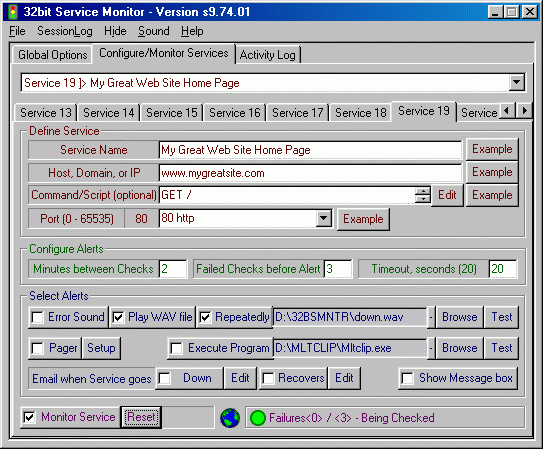This screenshot has width=543, height=449.
Task: Click the Failures<0> / <3> status text
Action: point(351,418)
